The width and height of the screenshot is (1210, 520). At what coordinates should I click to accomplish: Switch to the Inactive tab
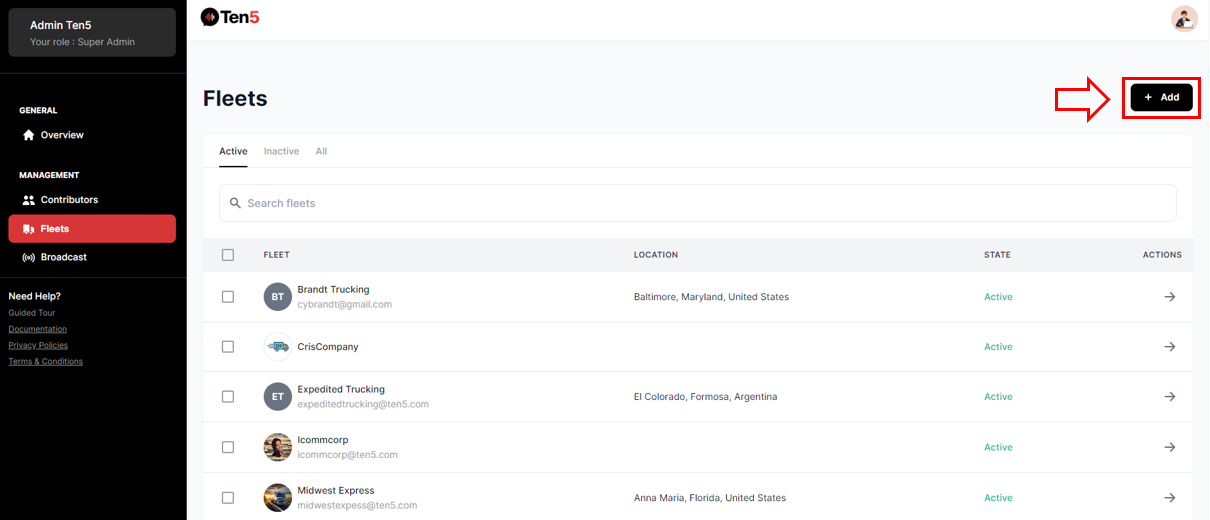[x=281, y=151]
